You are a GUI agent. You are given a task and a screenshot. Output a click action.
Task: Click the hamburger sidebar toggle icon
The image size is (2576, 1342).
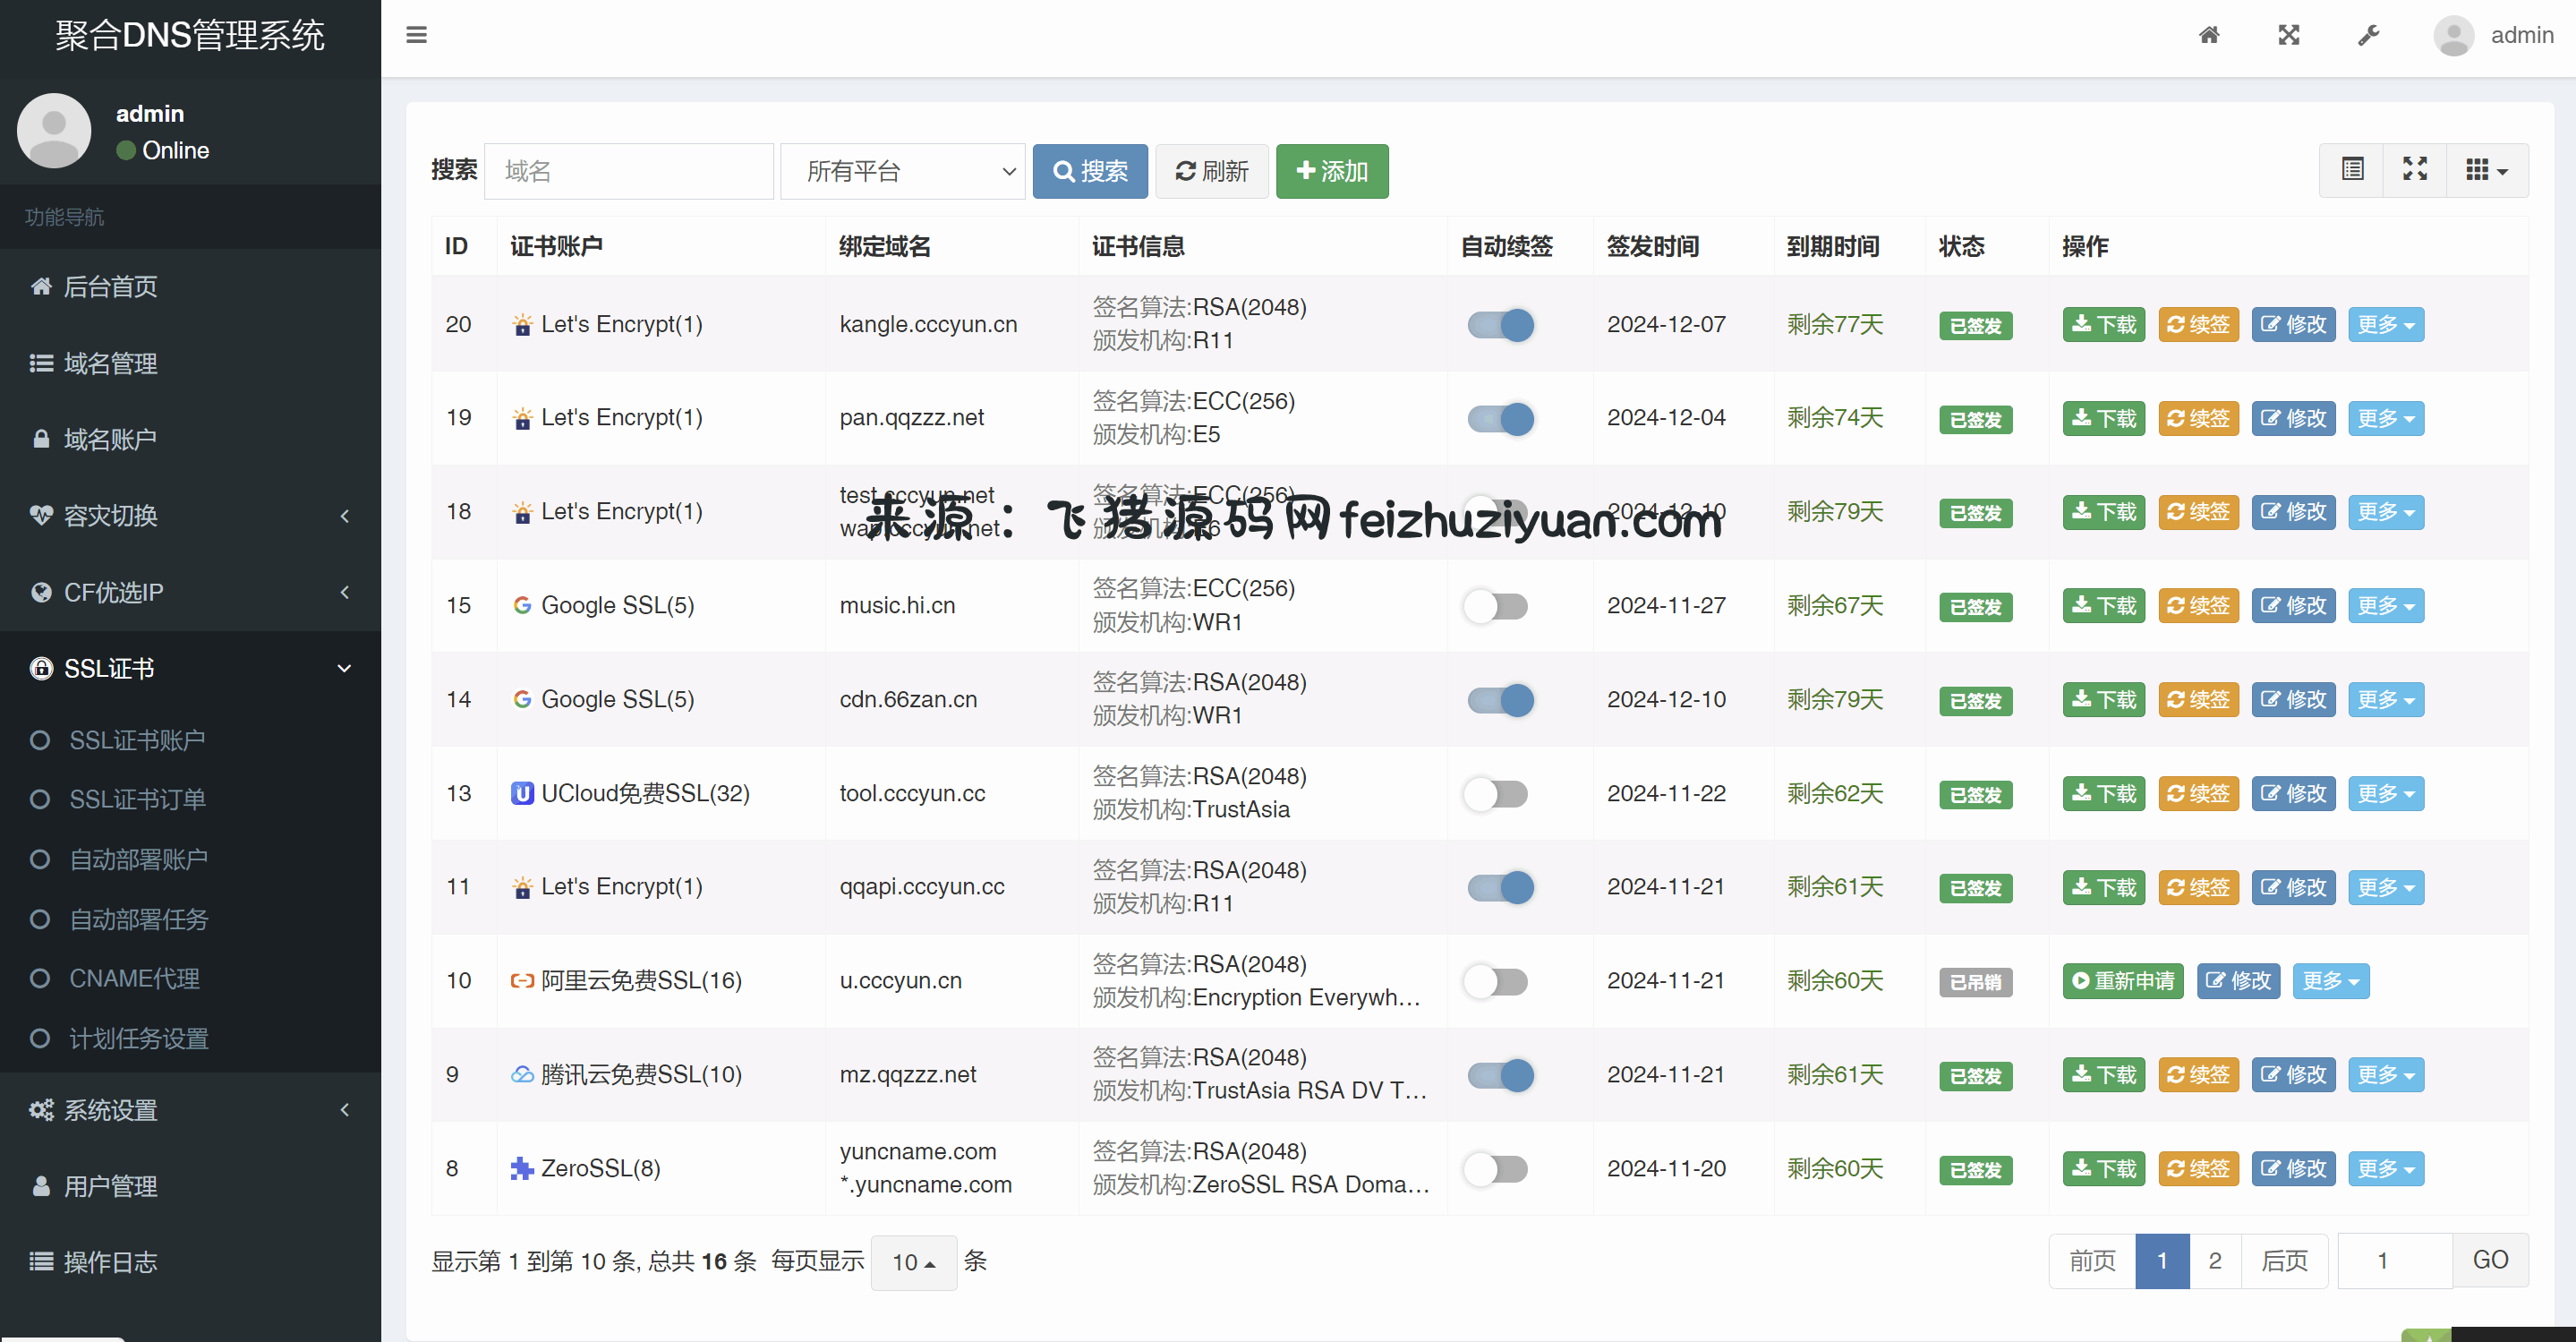pos(416,35)
